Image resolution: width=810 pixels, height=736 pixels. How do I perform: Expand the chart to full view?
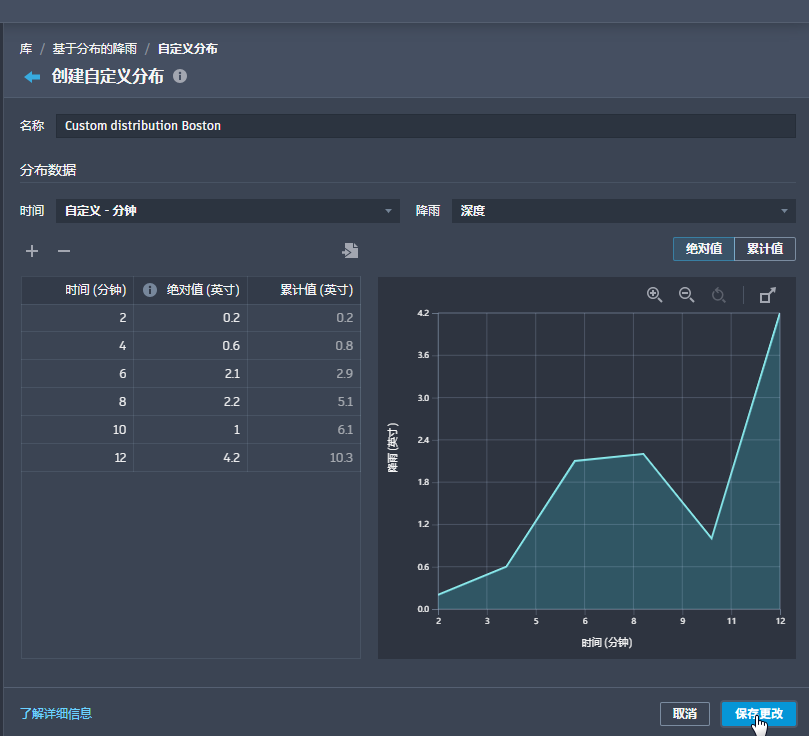coord(768,295)
